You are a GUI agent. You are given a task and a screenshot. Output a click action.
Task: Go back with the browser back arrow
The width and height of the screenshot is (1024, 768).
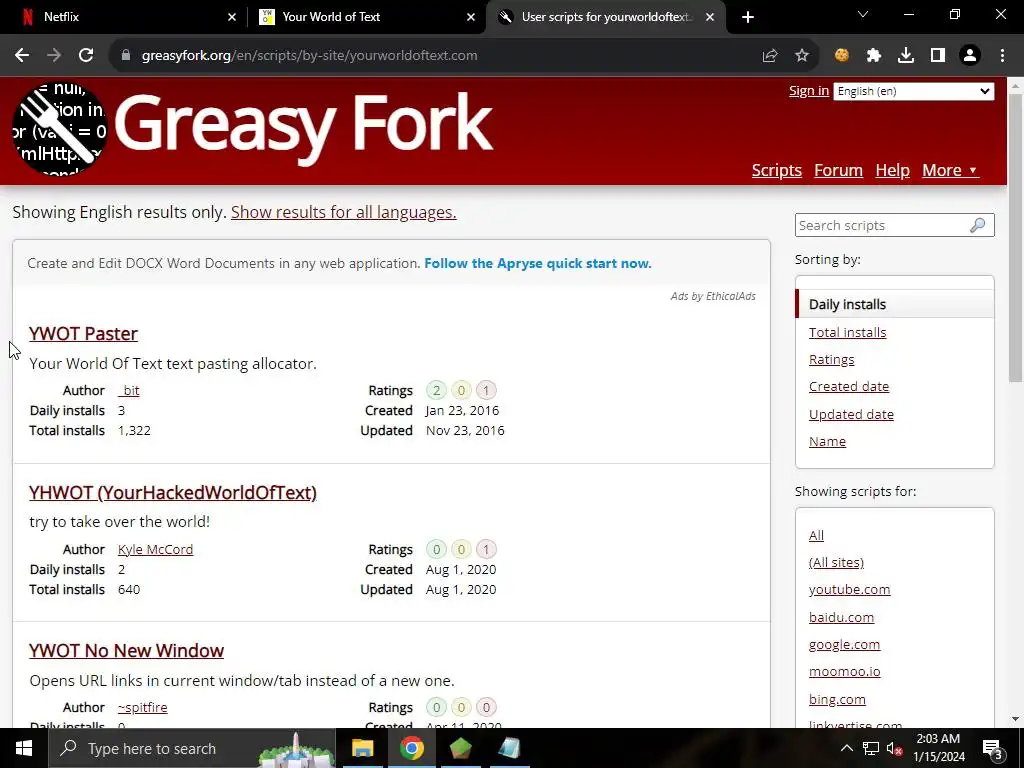tap(22, 56)
